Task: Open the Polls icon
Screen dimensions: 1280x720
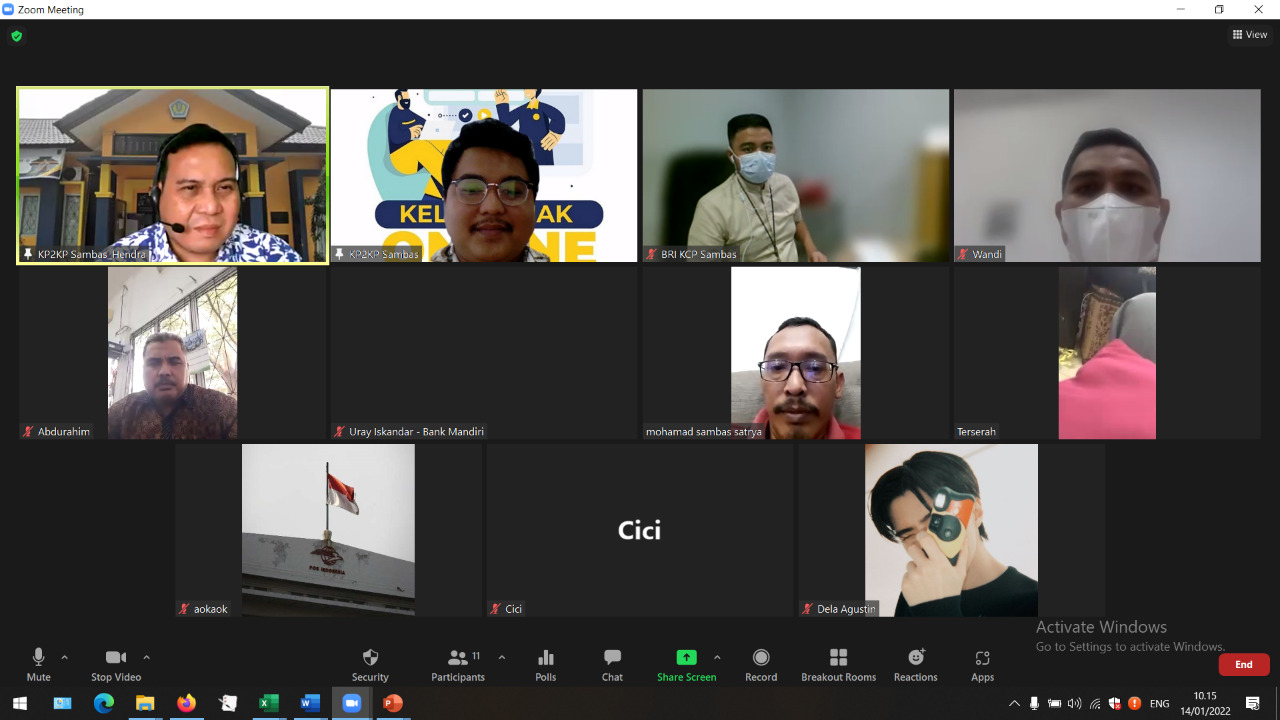Action: pos(545,658)
